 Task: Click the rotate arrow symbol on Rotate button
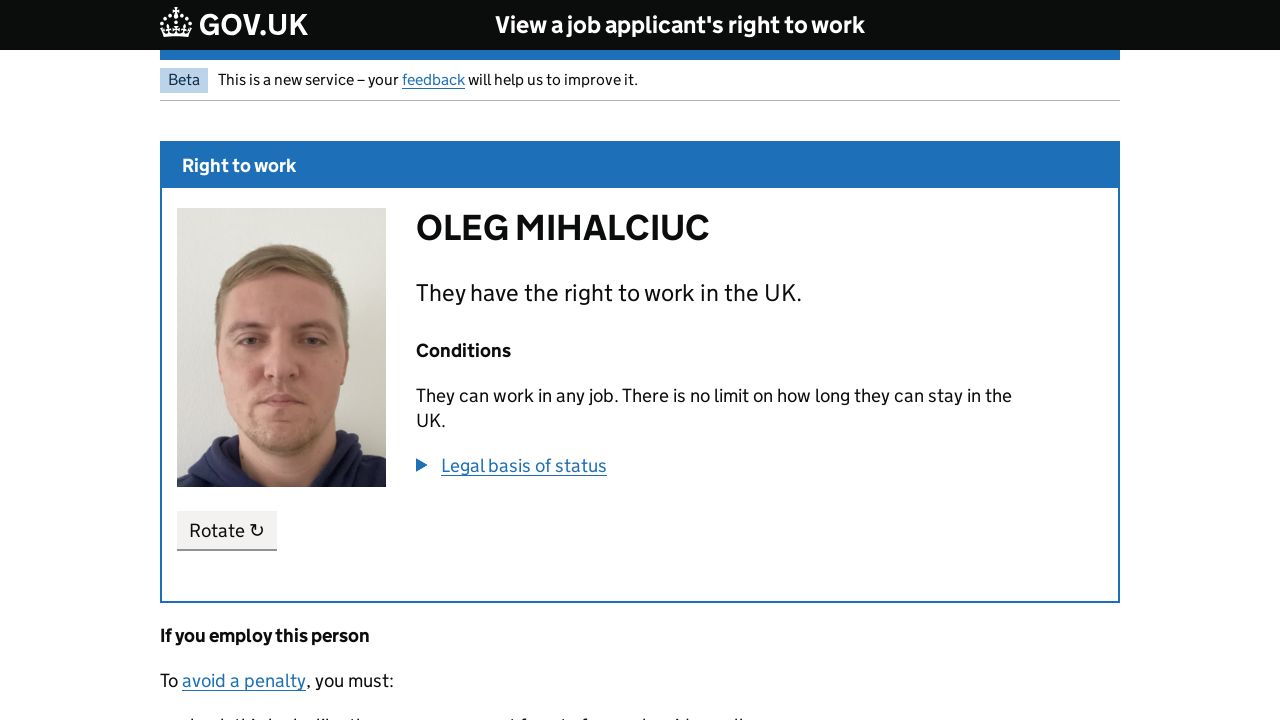pos(257,530)
